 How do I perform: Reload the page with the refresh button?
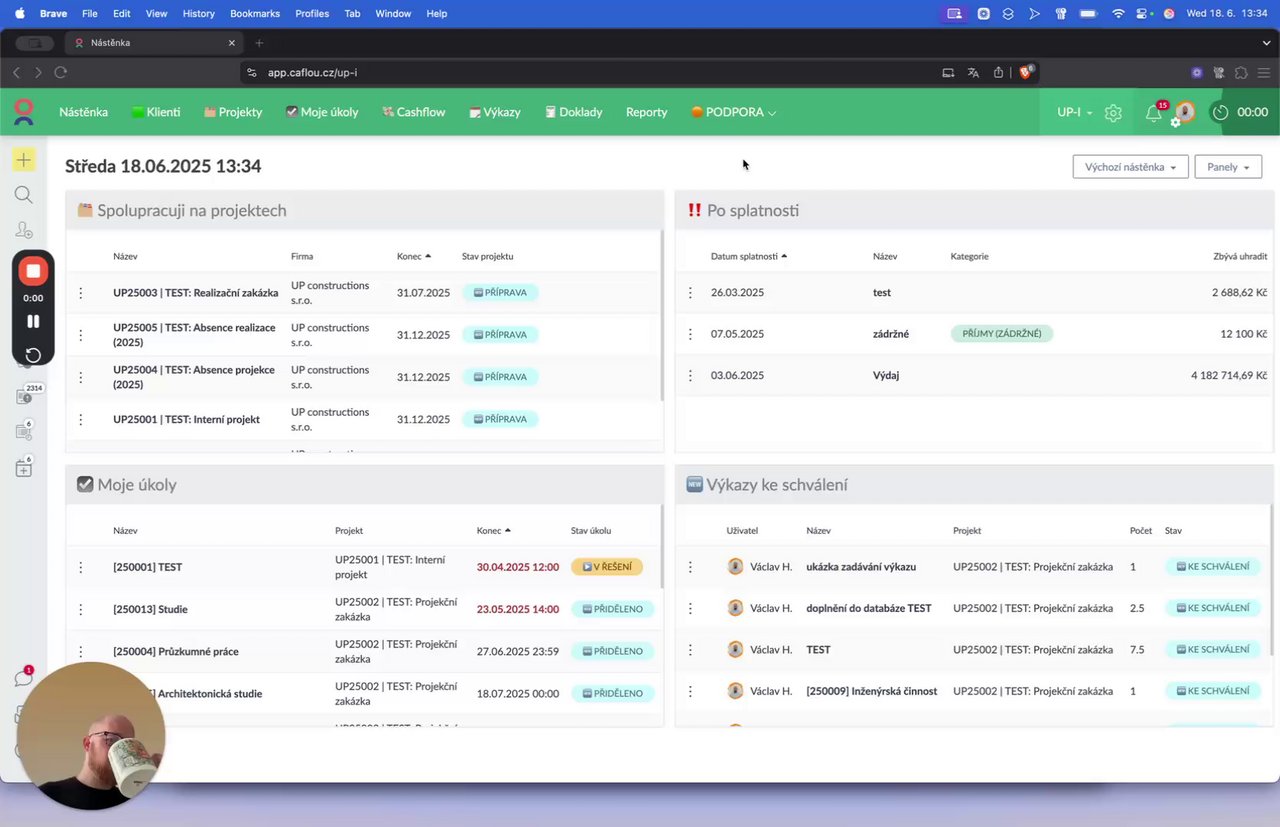pos(61,72)
